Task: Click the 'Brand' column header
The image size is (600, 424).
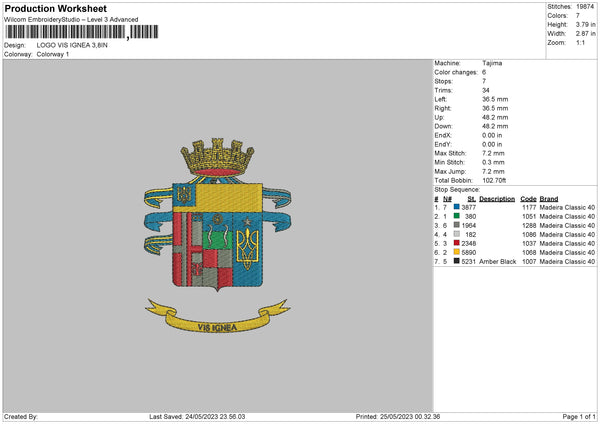Action: [549, 199]
